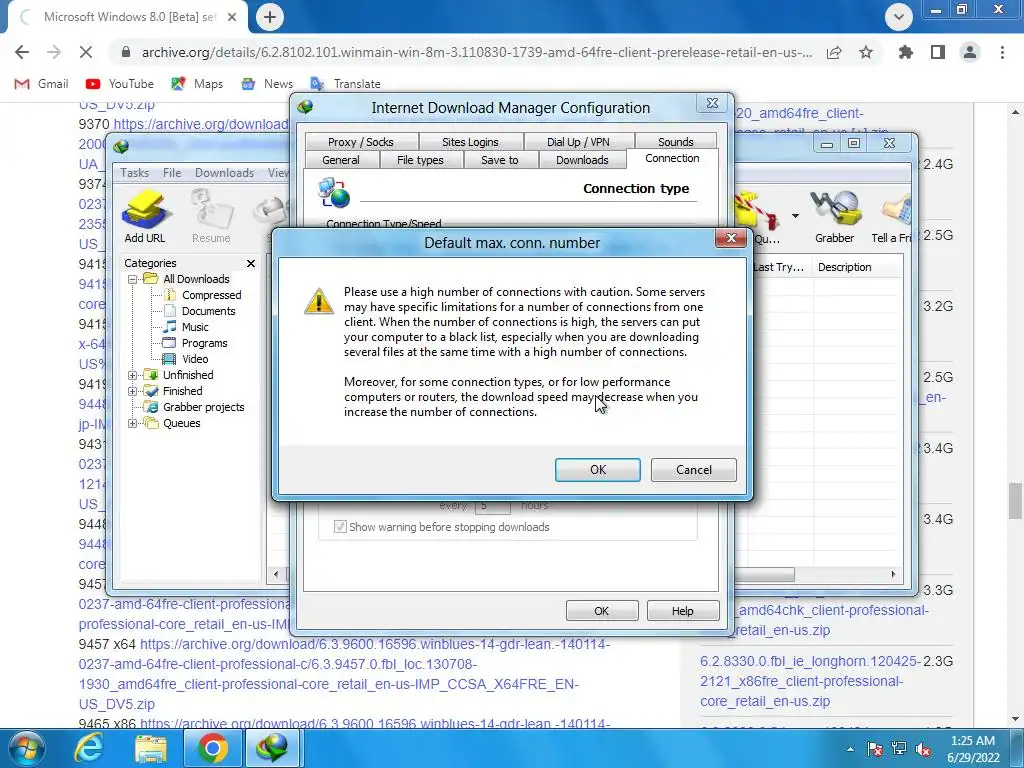1024x768 pixels.
Task: Open the Downloads menu in IDM
Action: (x=224, y=172)
